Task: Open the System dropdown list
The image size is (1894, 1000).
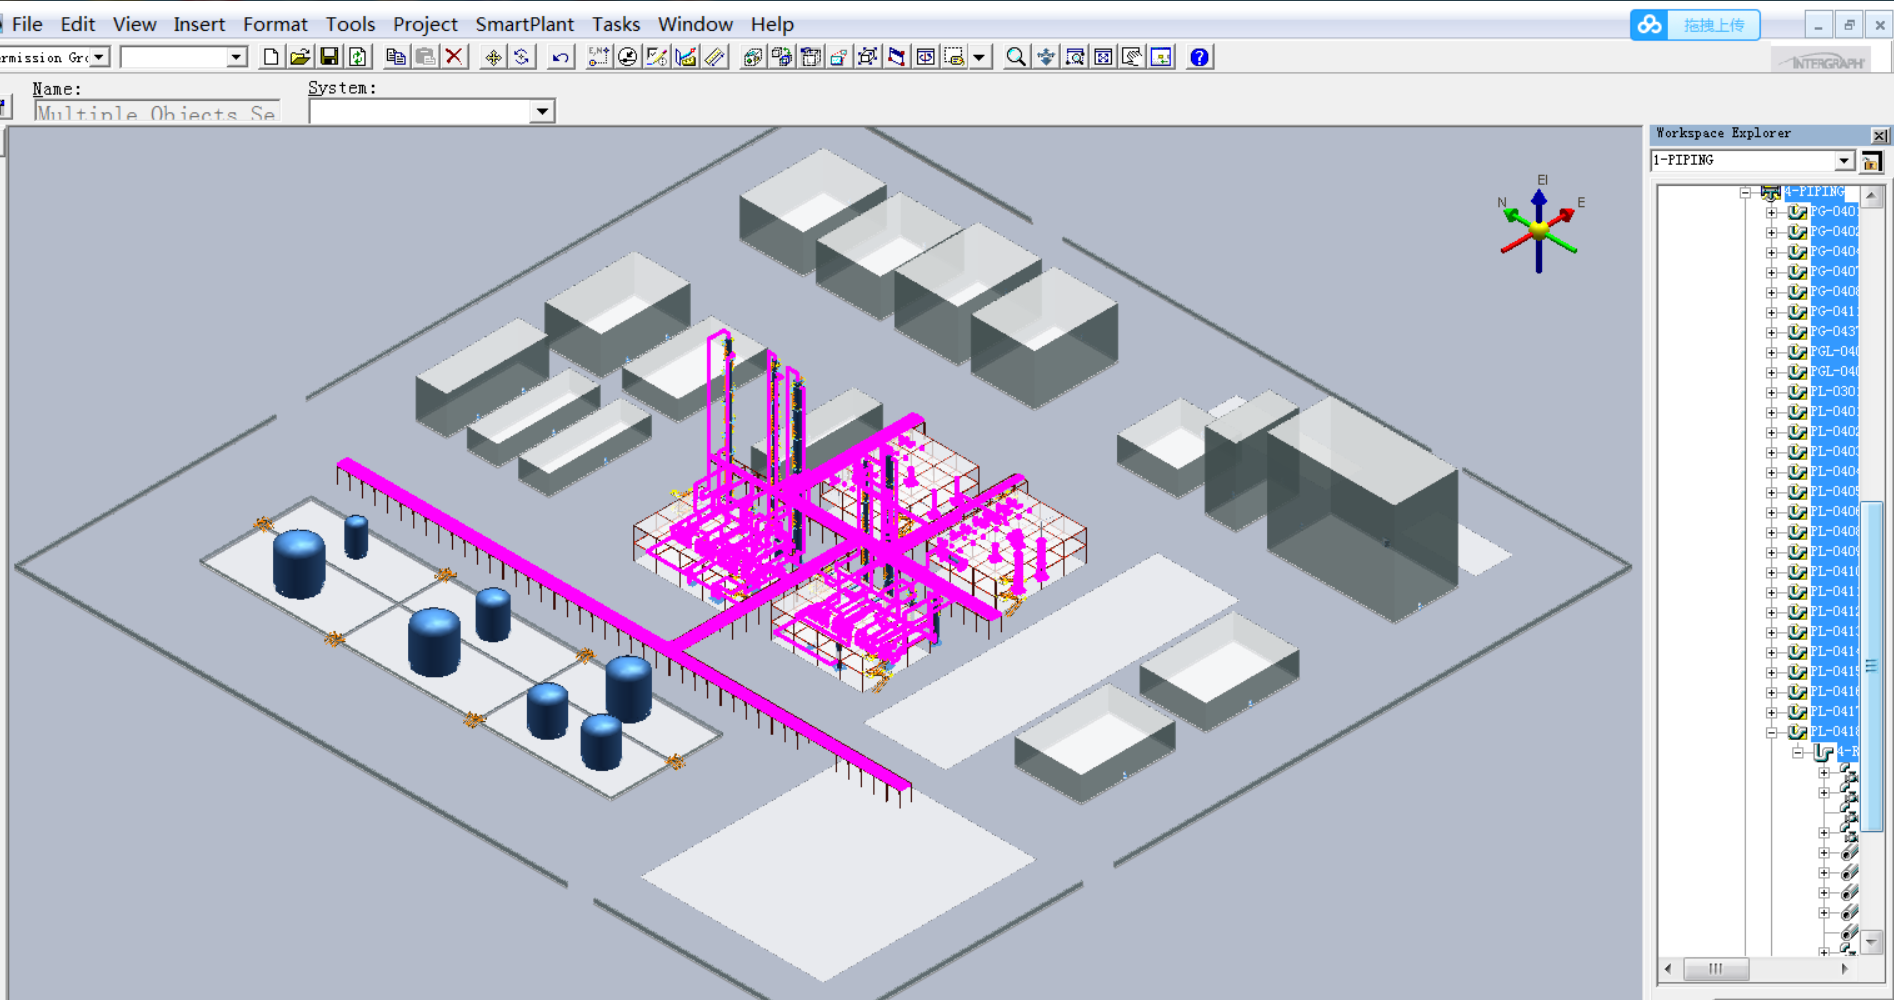Action: coord(542,111)
